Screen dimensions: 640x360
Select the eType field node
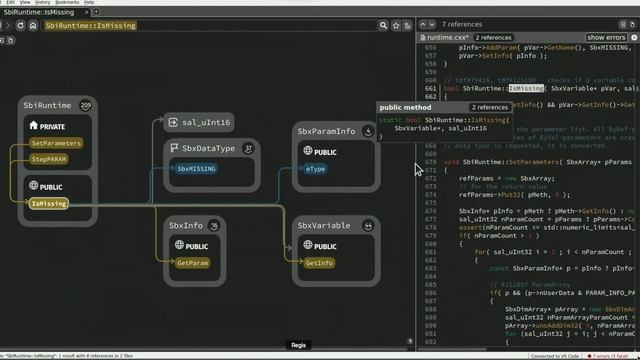coord(316,169)
